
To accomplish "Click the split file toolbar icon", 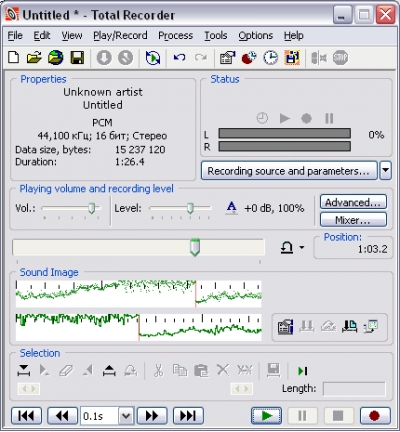I will point(318,58).
